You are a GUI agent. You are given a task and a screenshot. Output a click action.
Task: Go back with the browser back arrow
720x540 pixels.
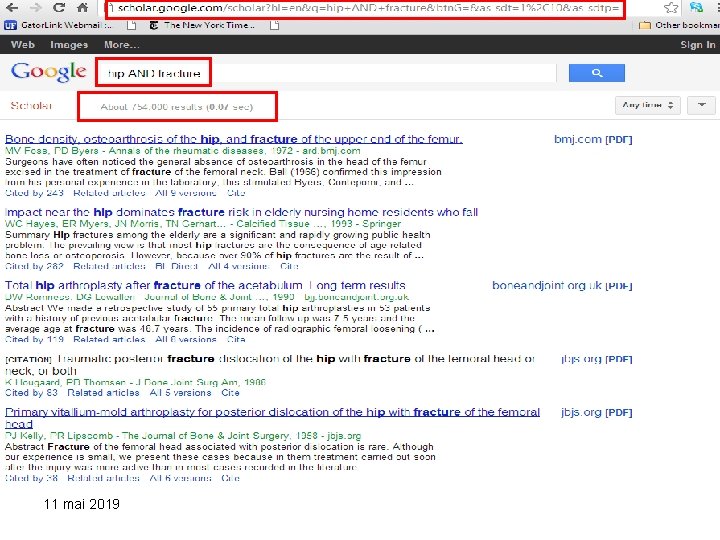coord(12,7)
